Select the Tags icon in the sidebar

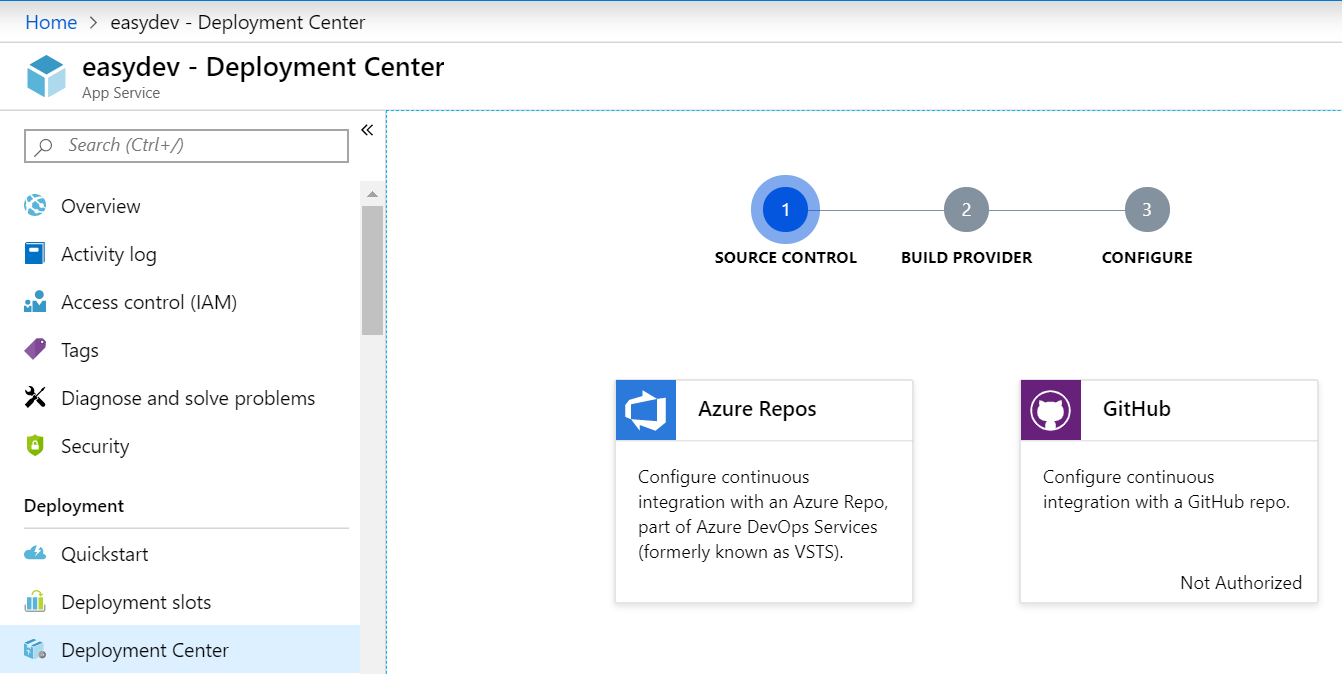click(35, 349)
